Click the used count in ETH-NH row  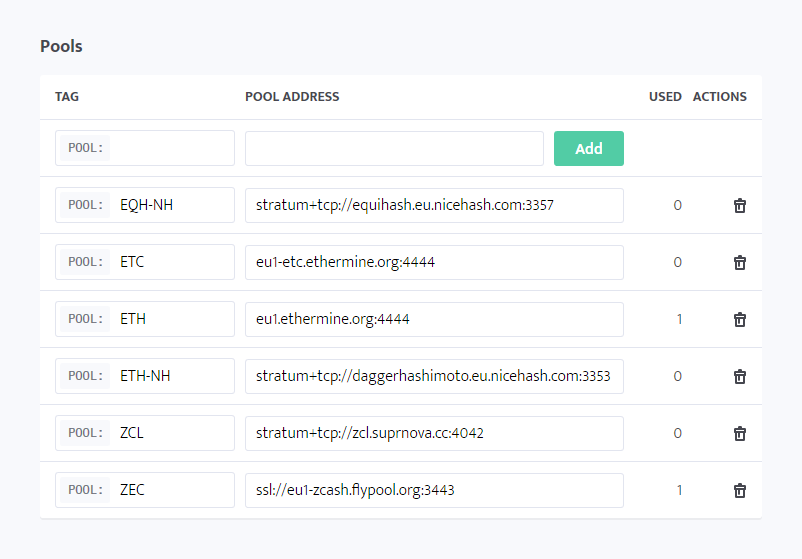(677, 376)
